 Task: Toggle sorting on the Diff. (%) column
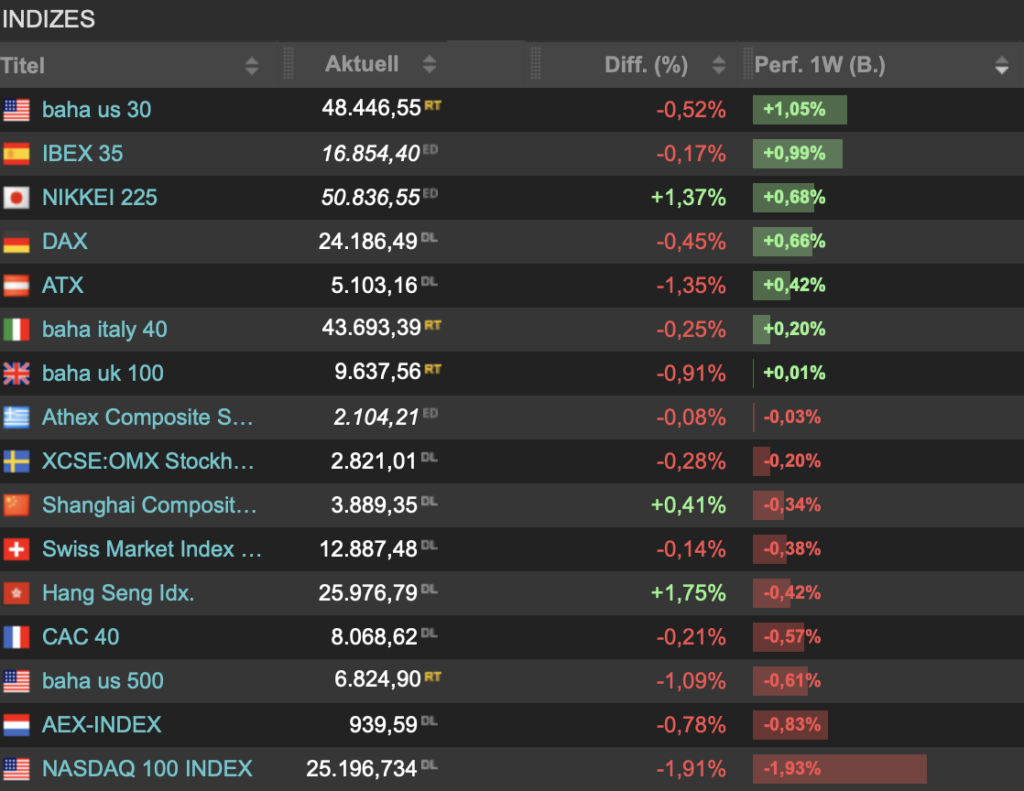718,65
